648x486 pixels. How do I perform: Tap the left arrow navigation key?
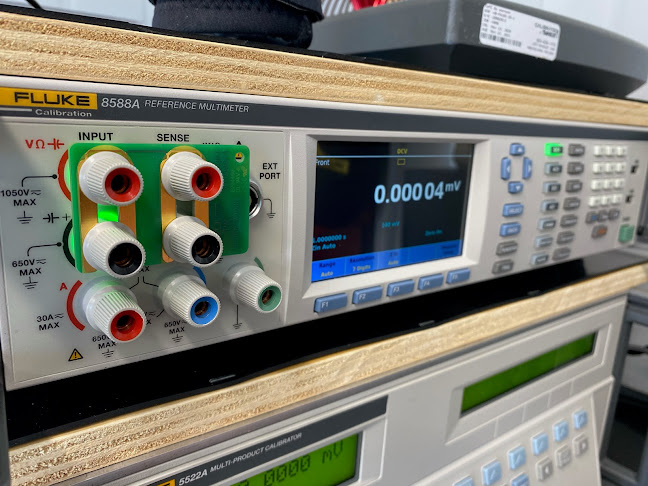pyautogui.click(x=506, y=168)
